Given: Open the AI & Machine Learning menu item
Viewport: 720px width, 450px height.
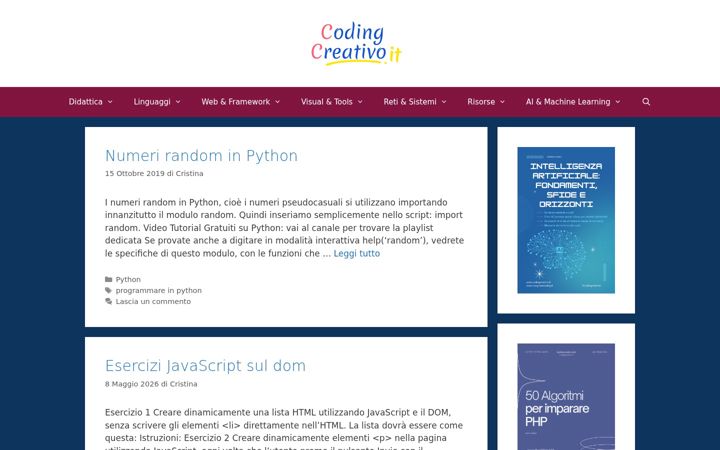Looking at the screenshot, I should (568, 102).
